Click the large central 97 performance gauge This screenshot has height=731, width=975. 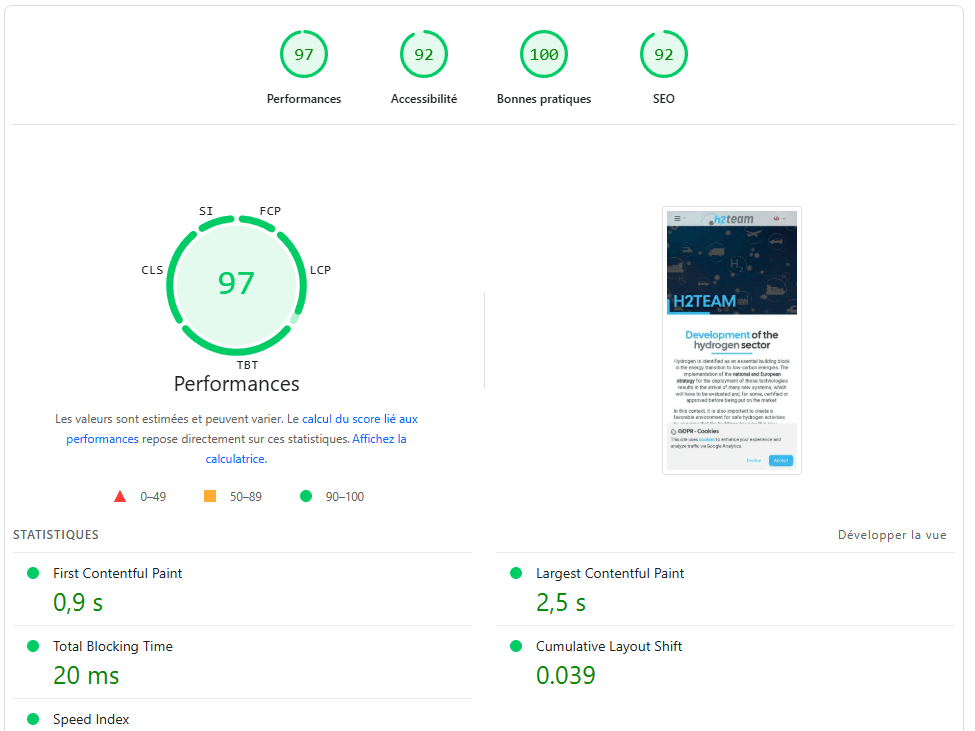(x=236, y=284)
